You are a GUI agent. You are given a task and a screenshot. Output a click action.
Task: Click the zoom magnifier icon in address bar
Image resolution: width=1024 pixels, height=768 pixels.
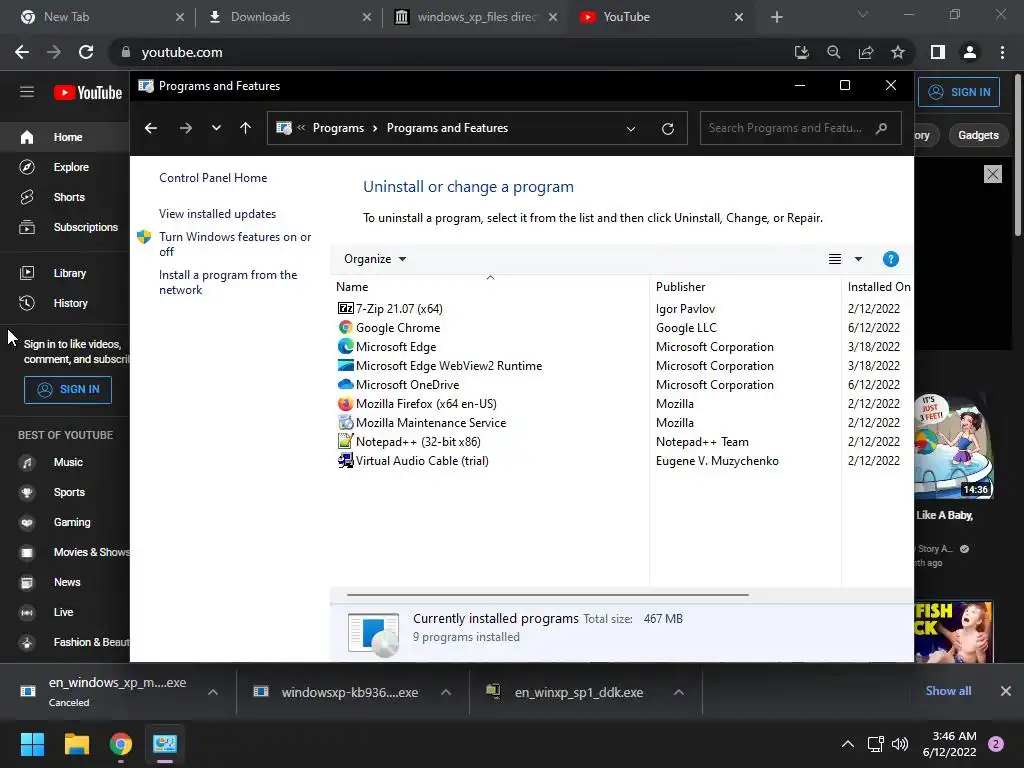833,52
